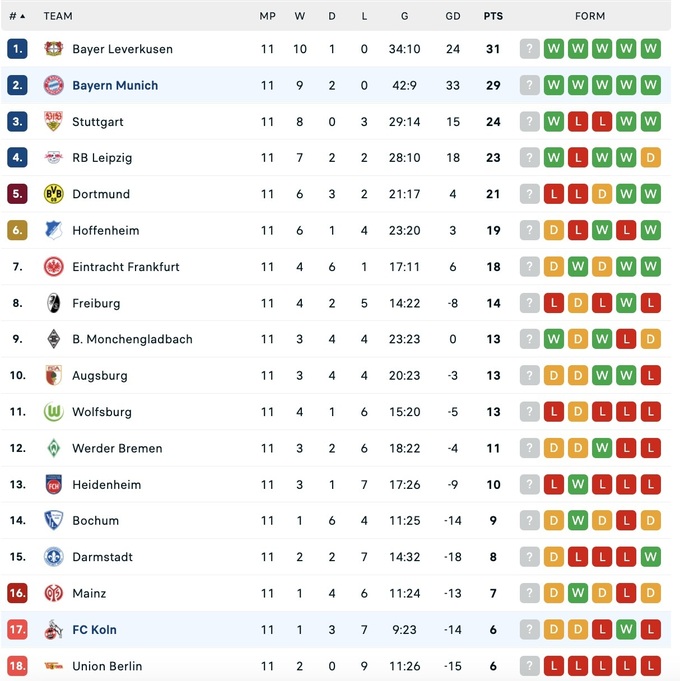Open the FC Koln team link
The image size is (680, 681).
tap(94, 630)
